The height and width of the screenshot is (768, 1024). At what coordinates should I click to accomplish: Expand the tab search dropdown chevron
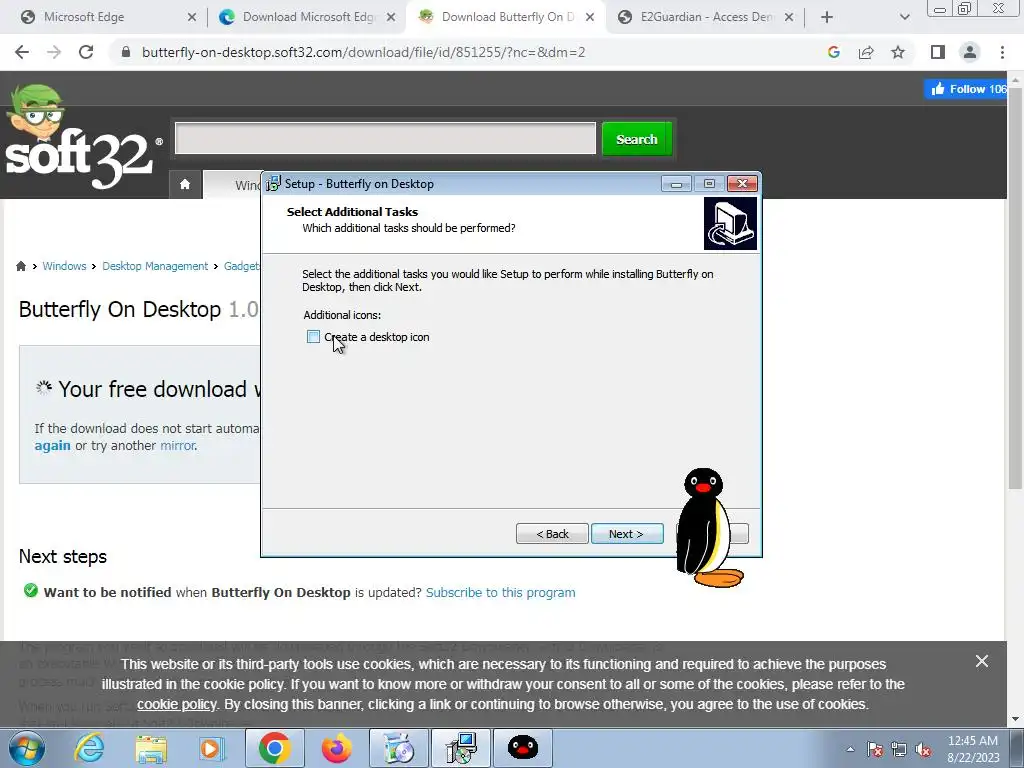coord(904,18)
